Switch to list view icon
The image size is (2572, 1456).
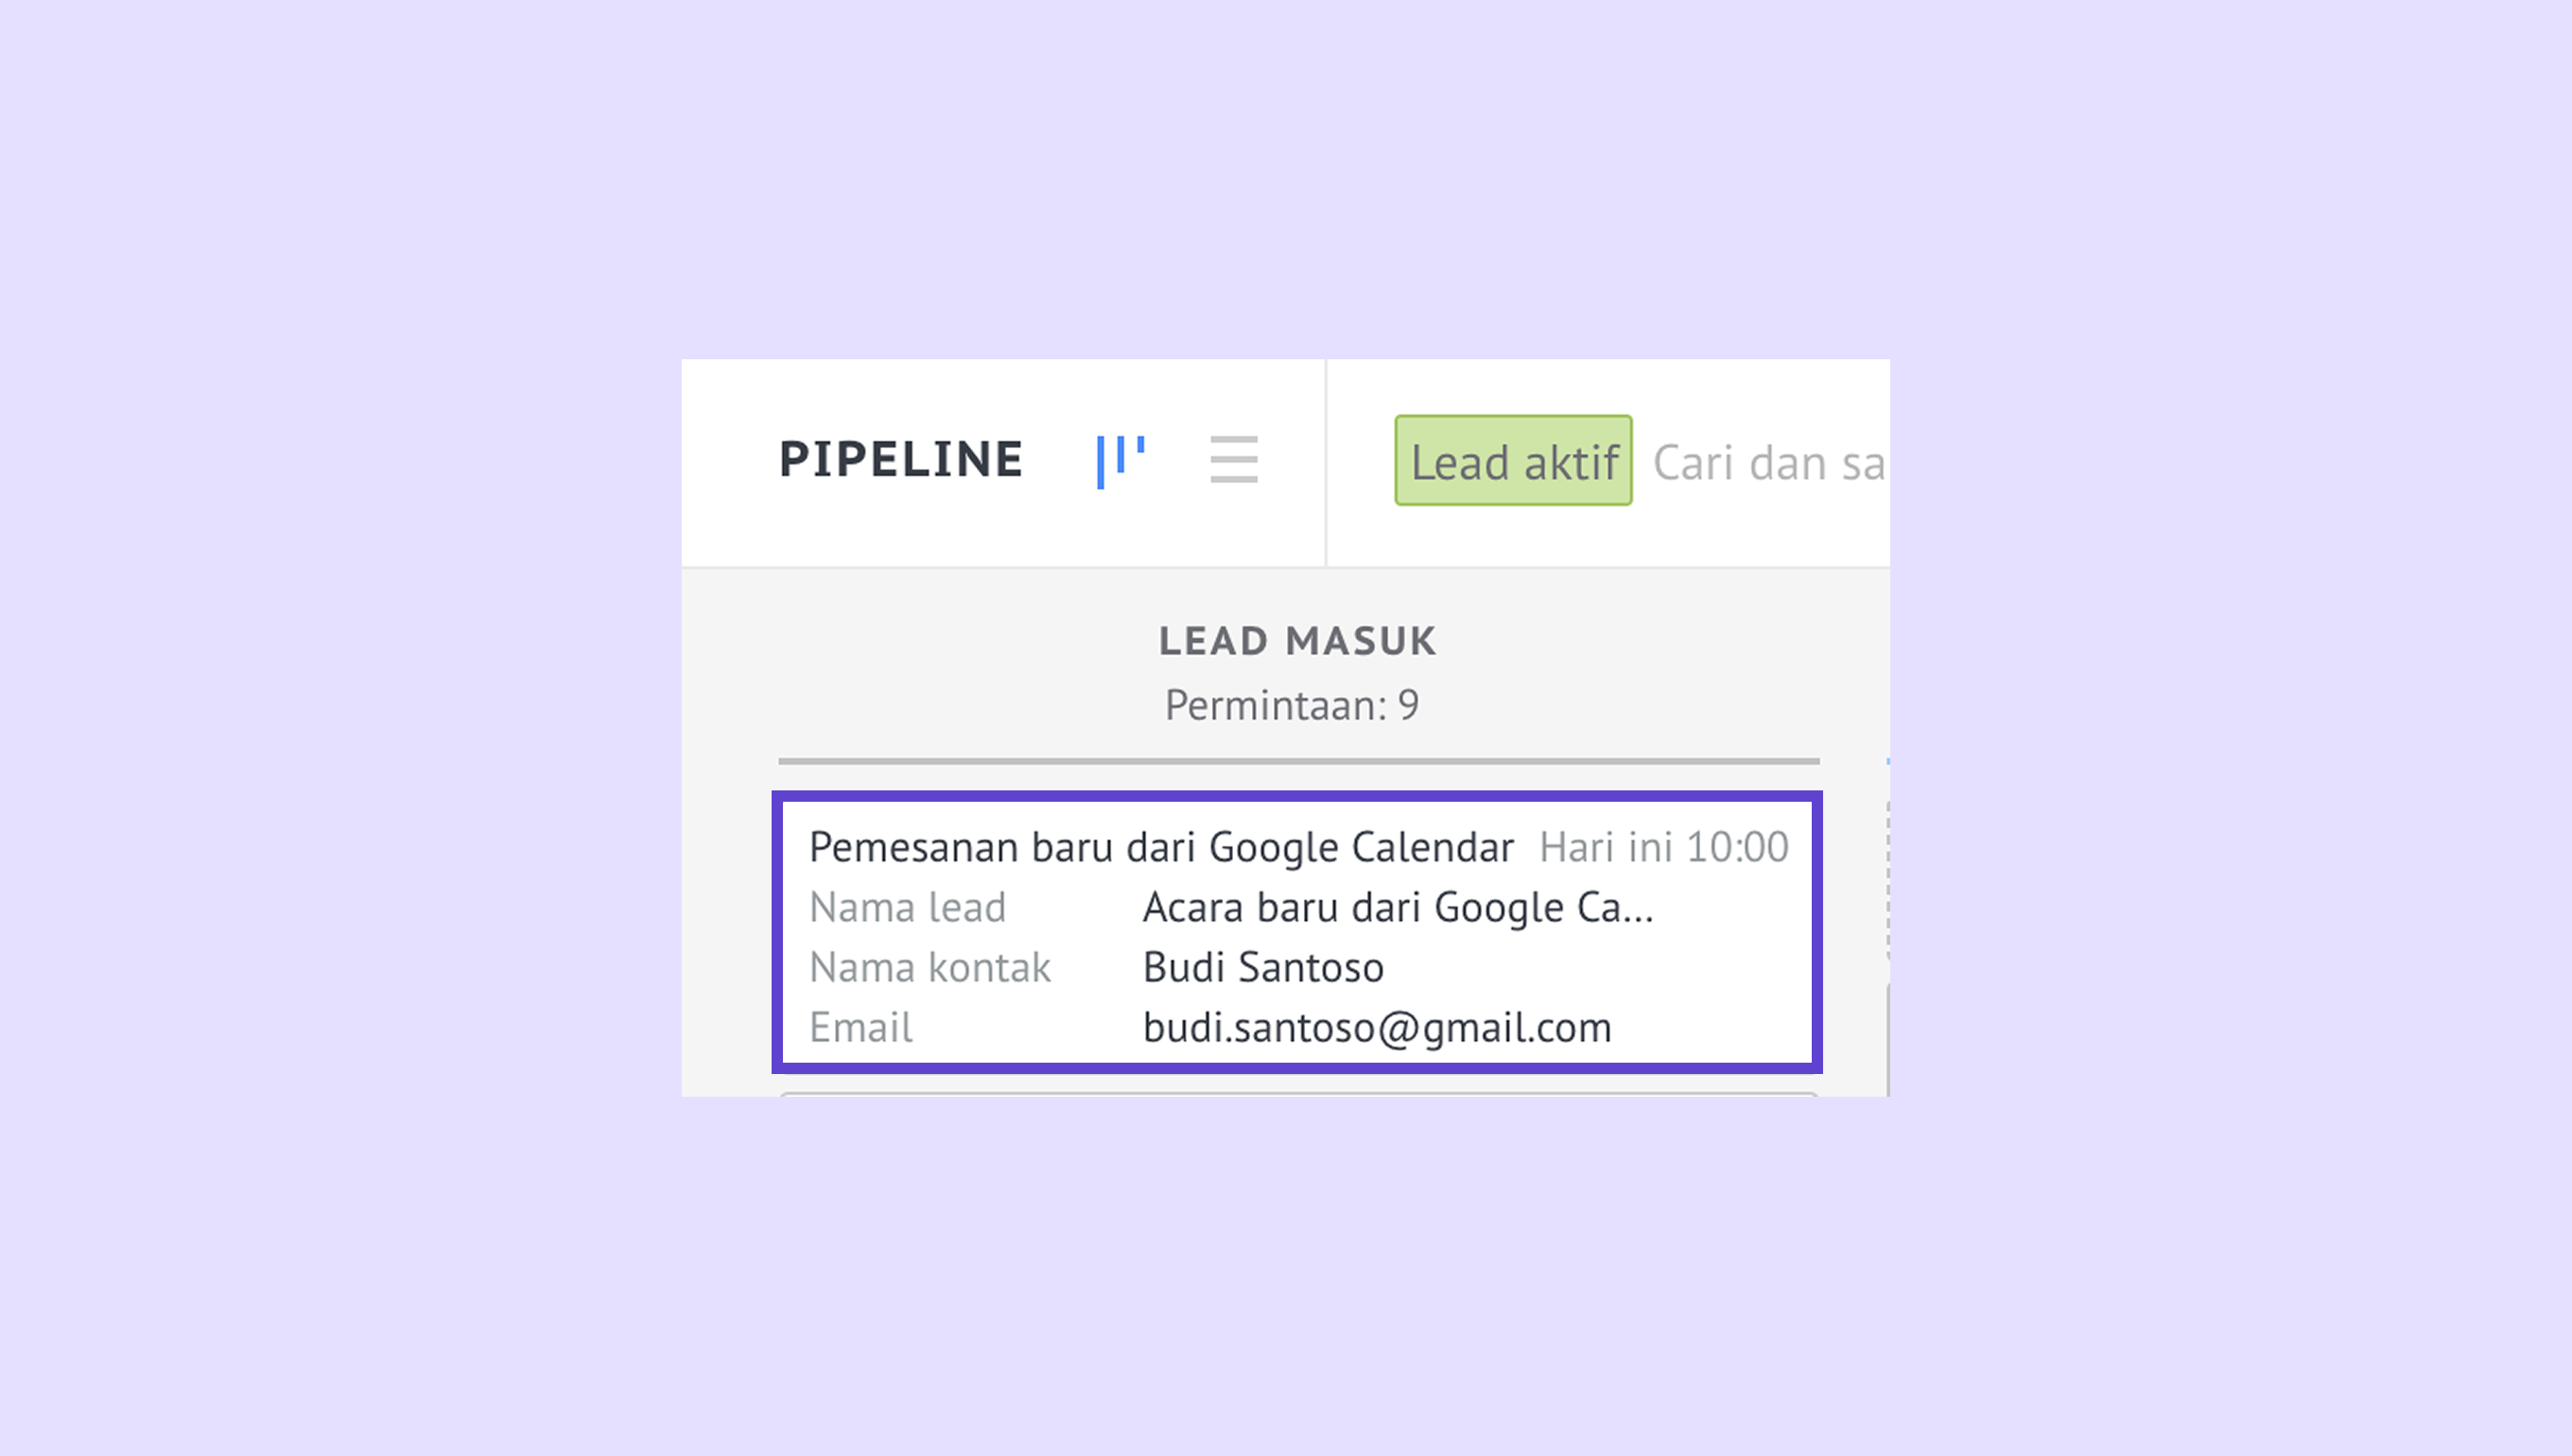[x=1233, y=460]
